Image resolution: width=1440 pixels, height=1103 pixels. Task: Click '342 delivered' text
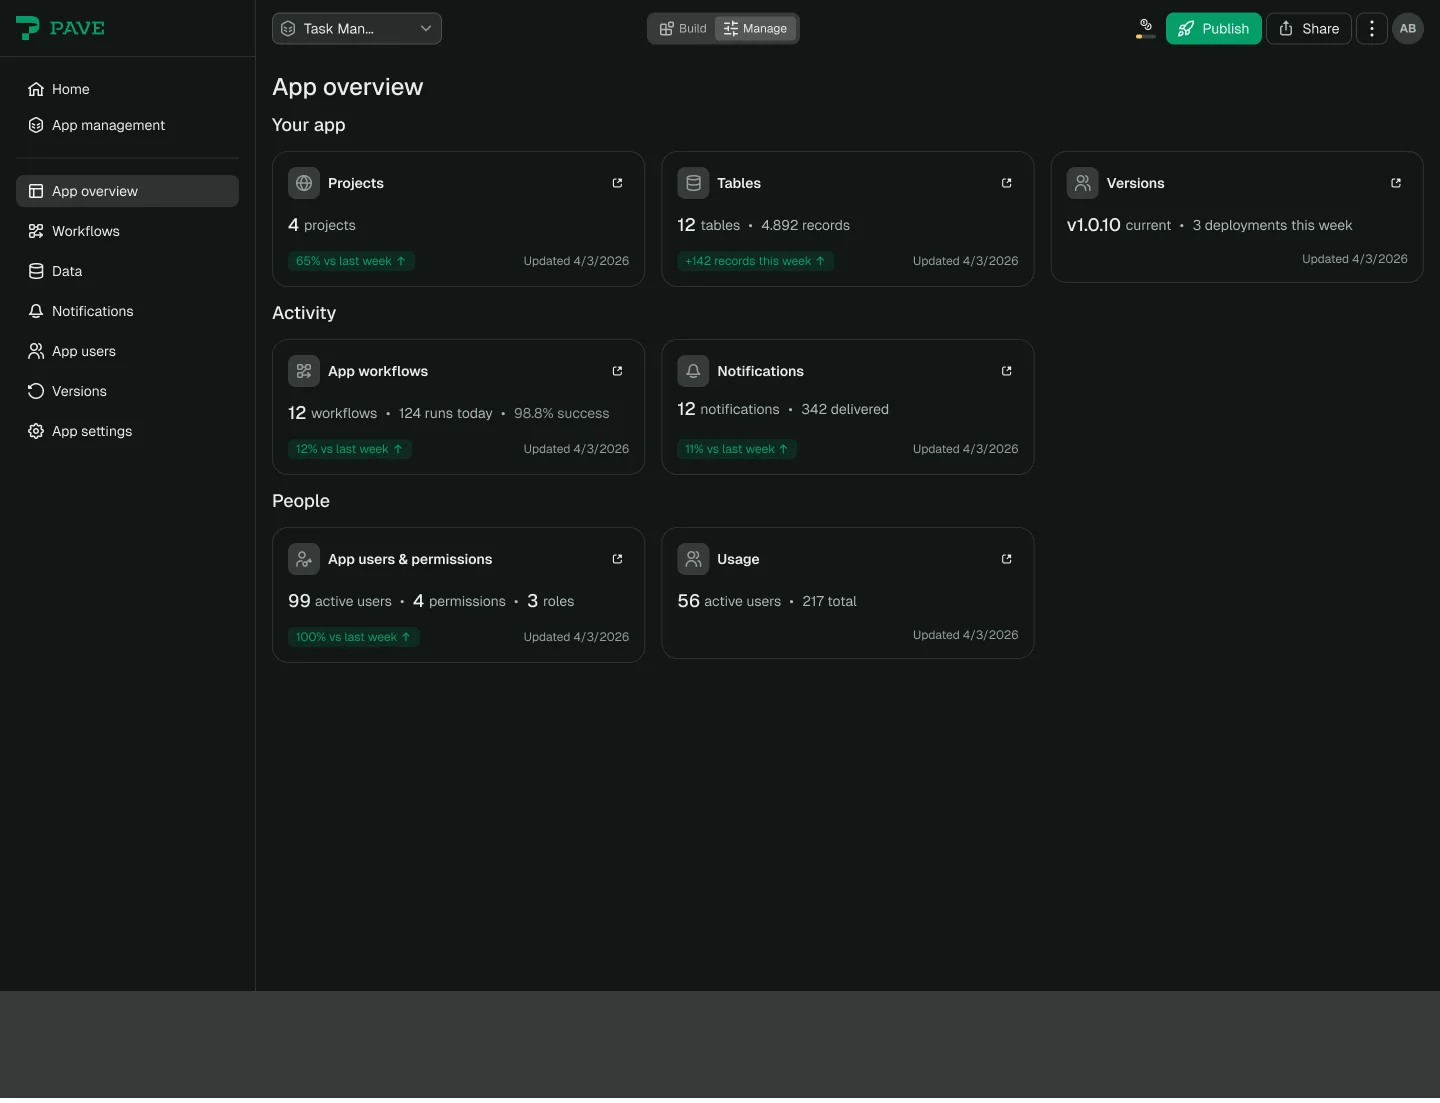coord(845,409)
